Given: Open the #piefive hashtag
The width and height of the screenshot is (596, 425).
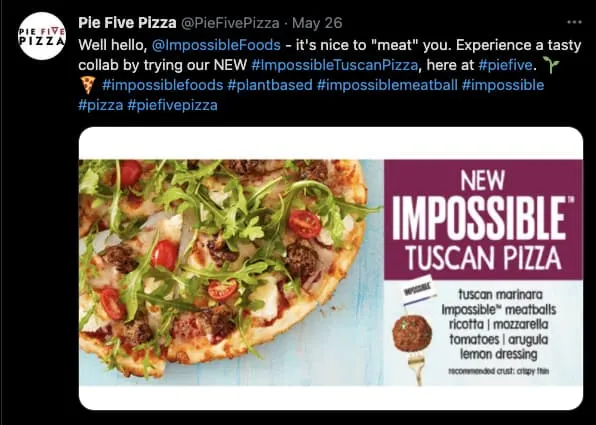Looking at the screenshot, I should pyautogui.click(x=506, y=65).
